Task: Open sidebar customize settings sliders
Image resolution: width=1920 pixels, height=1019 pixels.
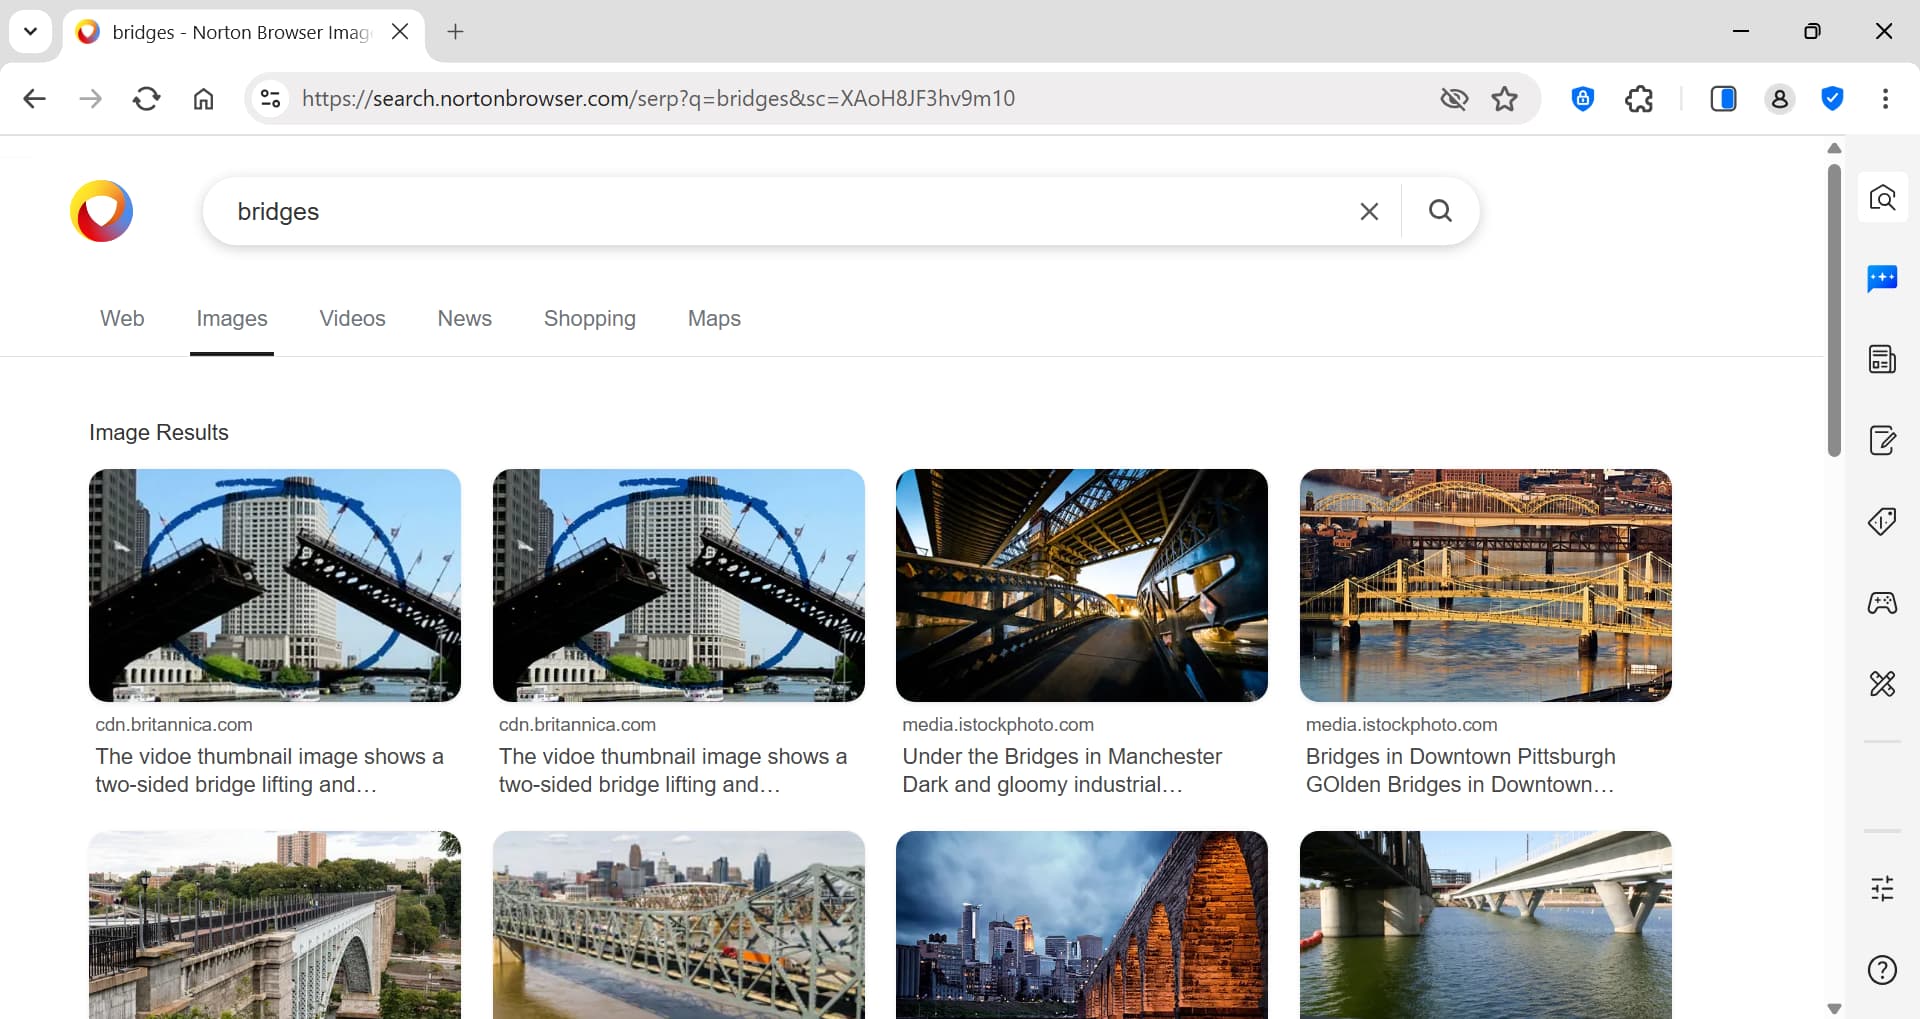Action: pyautogui.click(x=1882, y=888)
